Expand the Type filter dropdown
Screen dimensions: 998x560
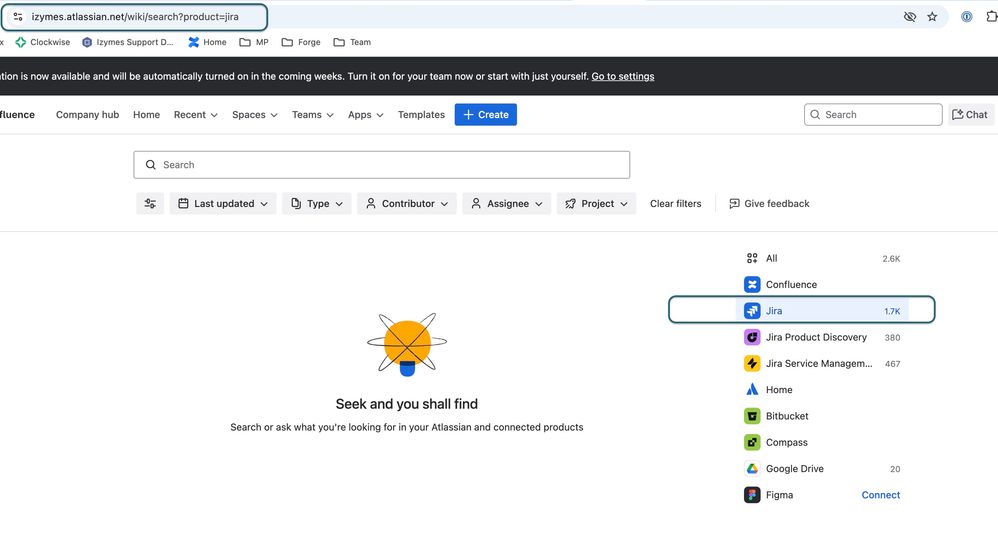317,204
